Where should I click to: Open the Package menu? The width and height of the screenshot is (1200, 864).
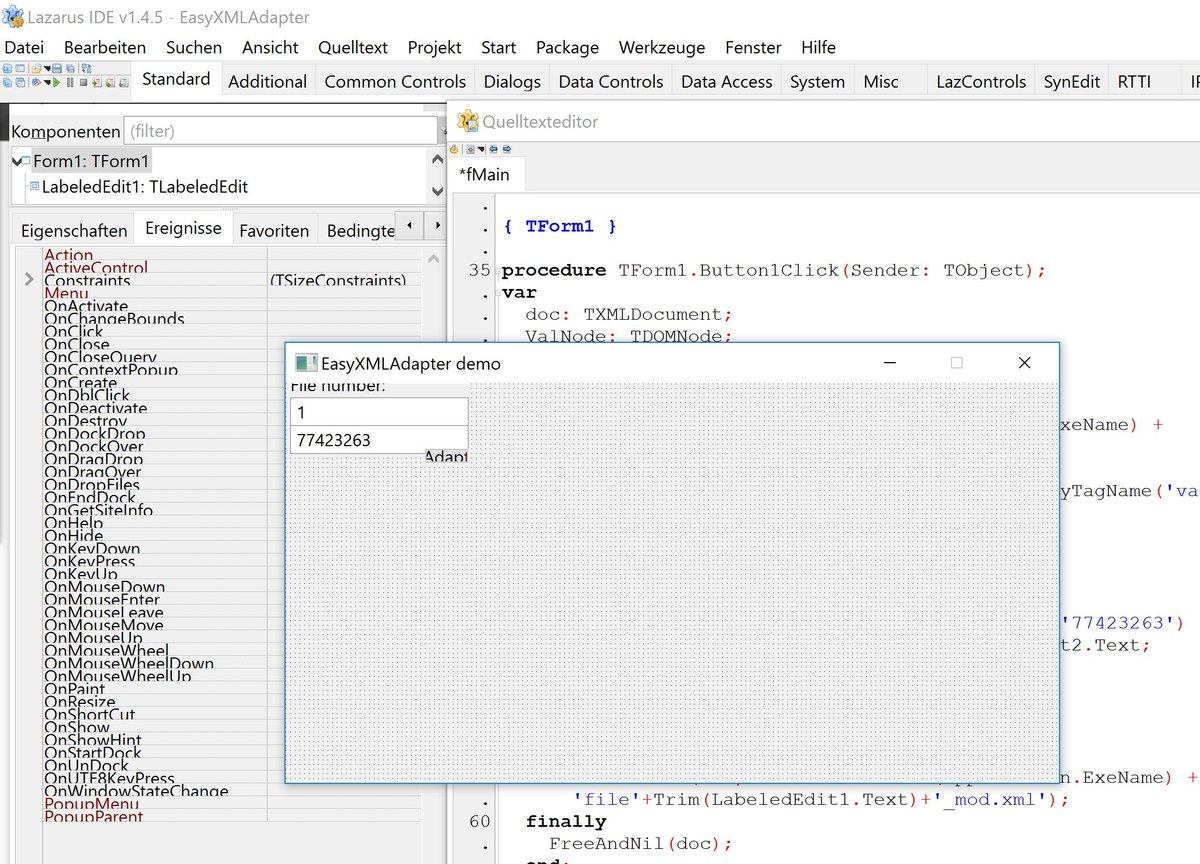point(567,47)
